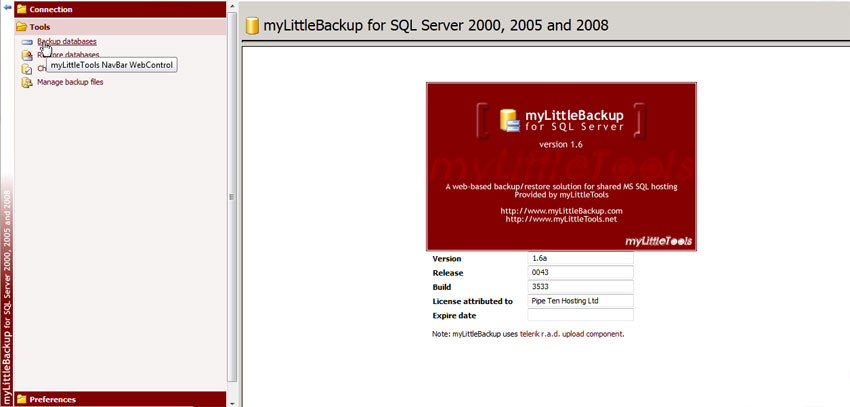Click the License field showing Pipe Ten Hosting Ltd

(x=580, y=301)
